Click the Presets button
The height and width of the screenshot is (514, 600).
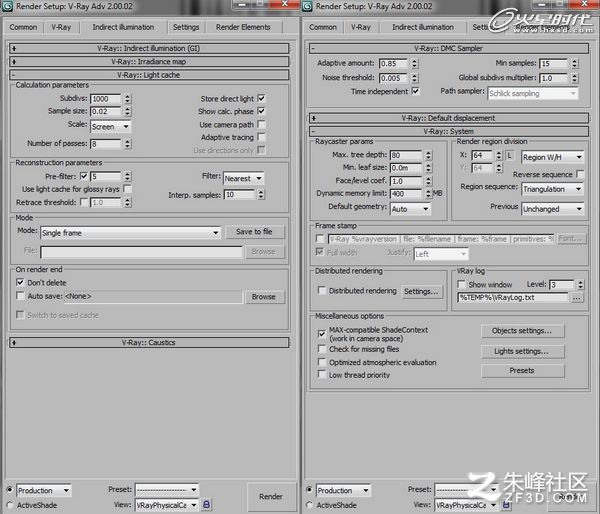pos(522,371)
